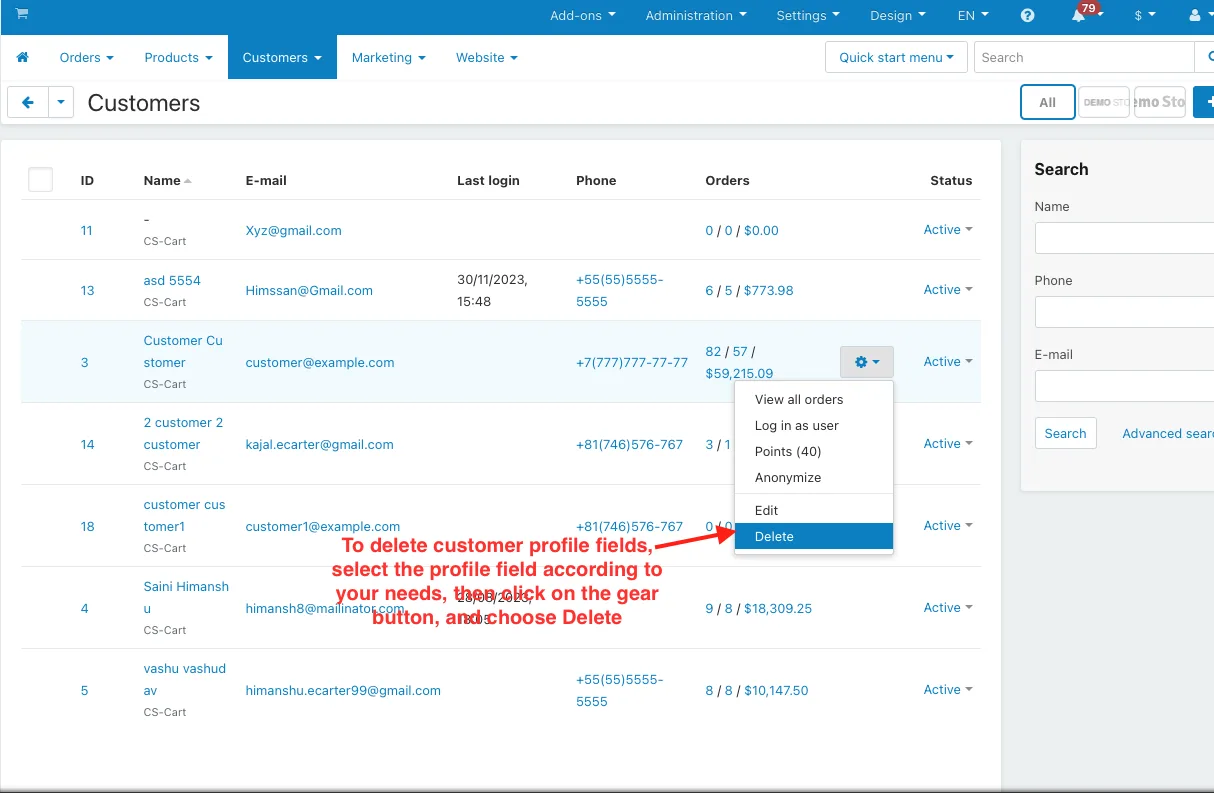
Task: Expand the Active status dropdown for ID 11
Action: pos(948,230)
